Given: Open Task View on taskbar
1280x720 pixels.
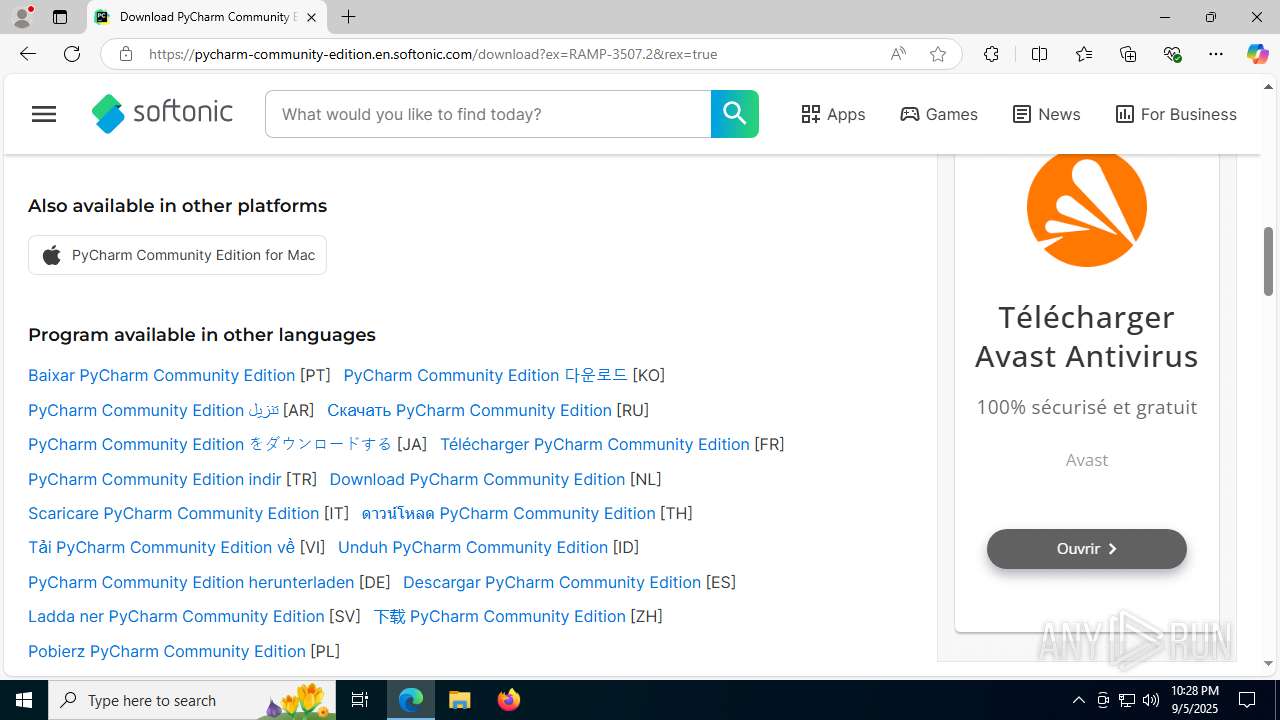Looking at the screenshot, I should tap(360, 700).
